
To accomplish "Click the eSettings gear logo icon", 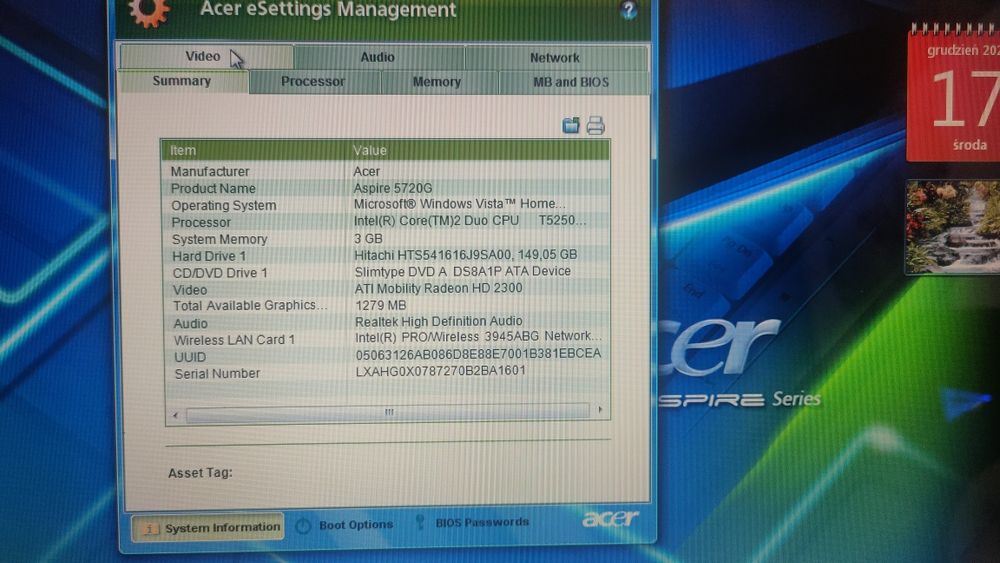I will pyautogui.click(x=149, y=11).
